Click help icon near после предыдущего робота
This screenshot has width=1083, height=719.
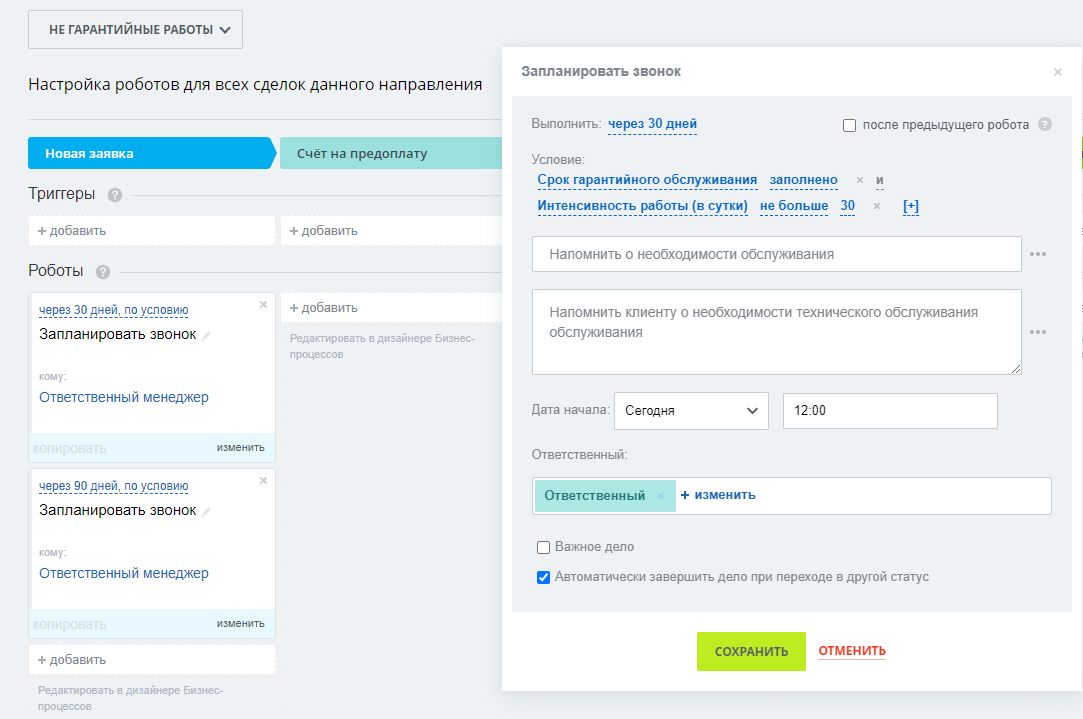point(1045,125)
